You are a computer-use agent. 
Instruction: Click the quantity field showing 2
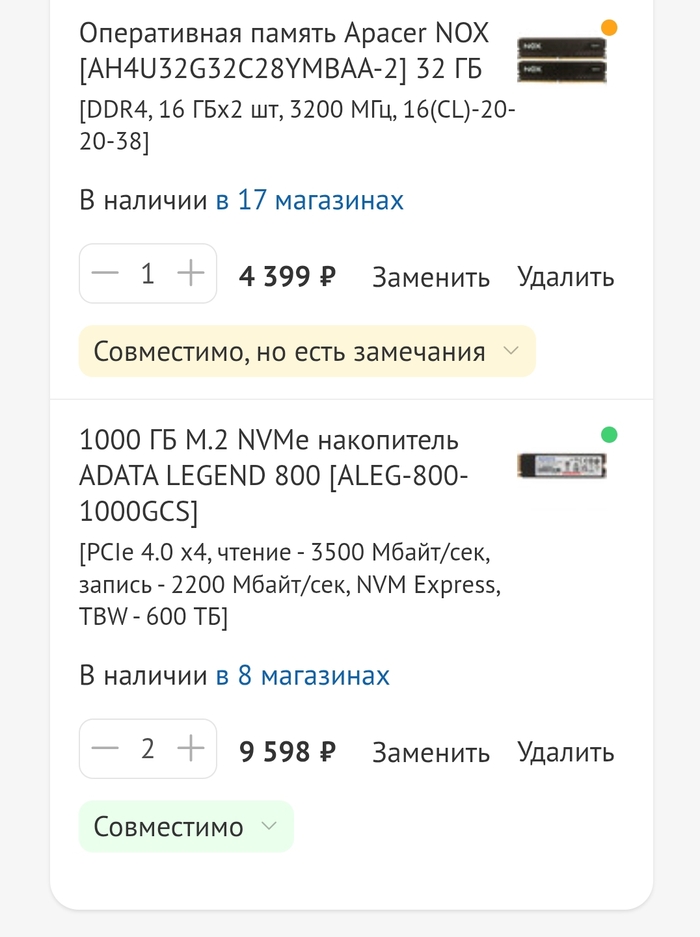[148, 748]
